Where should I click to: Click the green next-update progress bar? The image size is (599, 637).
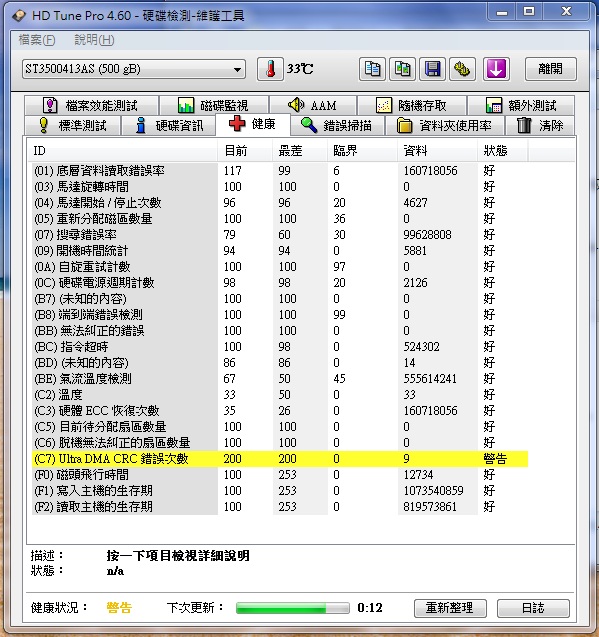[x=293, y=608]
